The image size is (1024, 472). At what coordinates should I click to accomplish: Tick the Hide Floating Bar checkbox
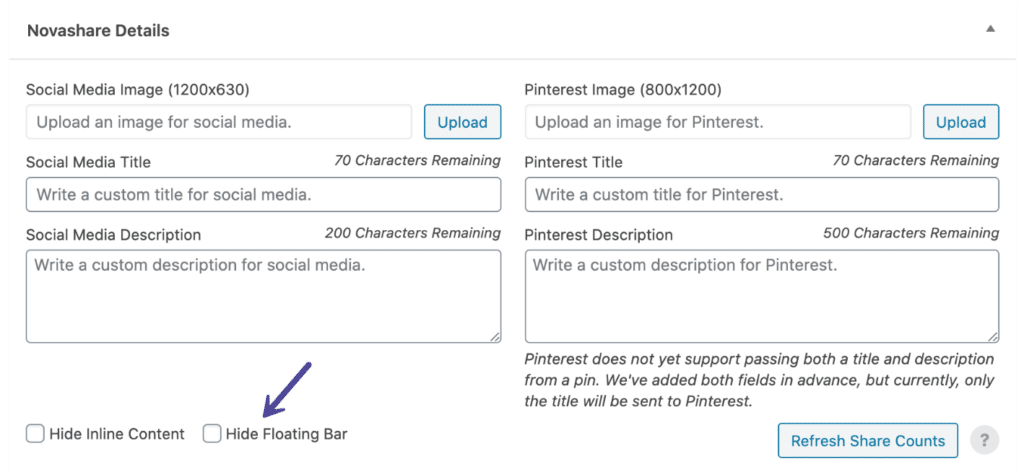coord(212,433)
